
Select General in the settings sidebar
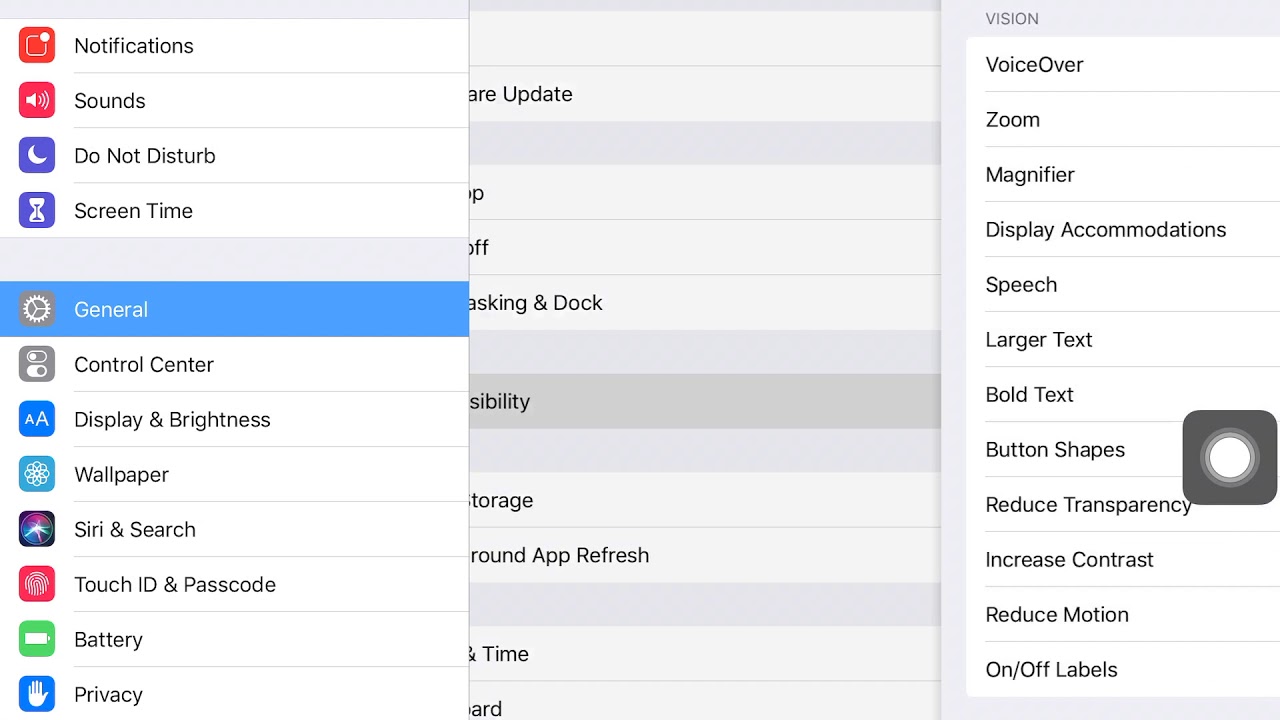click(x=234, y=310)
